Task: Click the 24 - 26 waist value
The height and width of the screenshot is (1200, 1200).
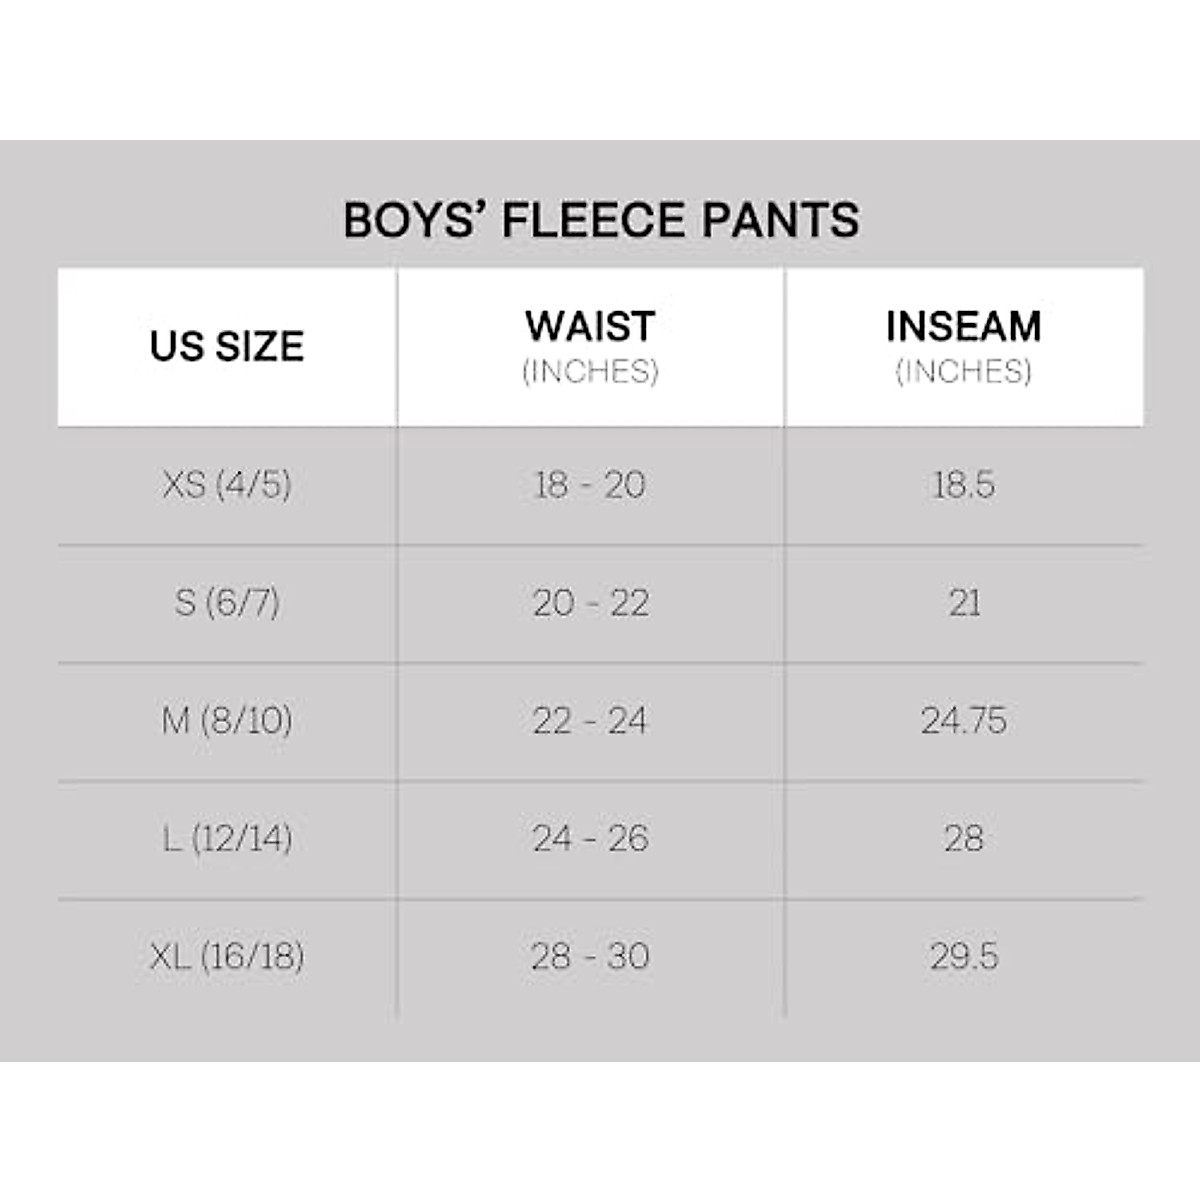Action: point(590,838)
